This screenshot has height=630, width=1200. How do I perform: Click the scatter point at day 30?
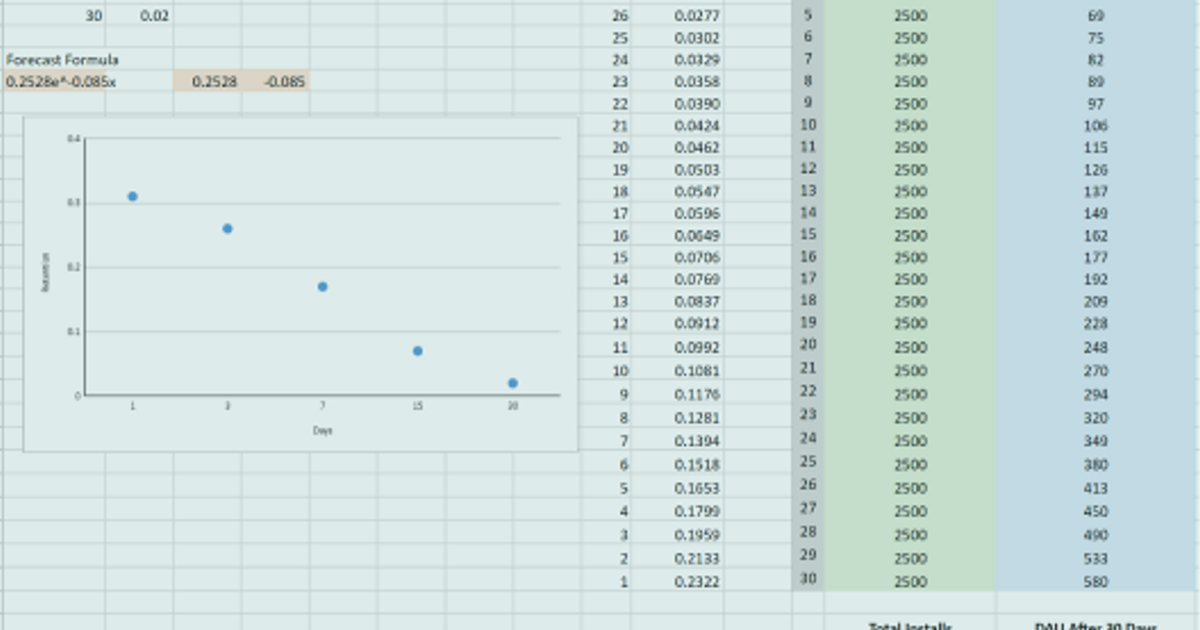pyautogui.click(x=514, y=381)
